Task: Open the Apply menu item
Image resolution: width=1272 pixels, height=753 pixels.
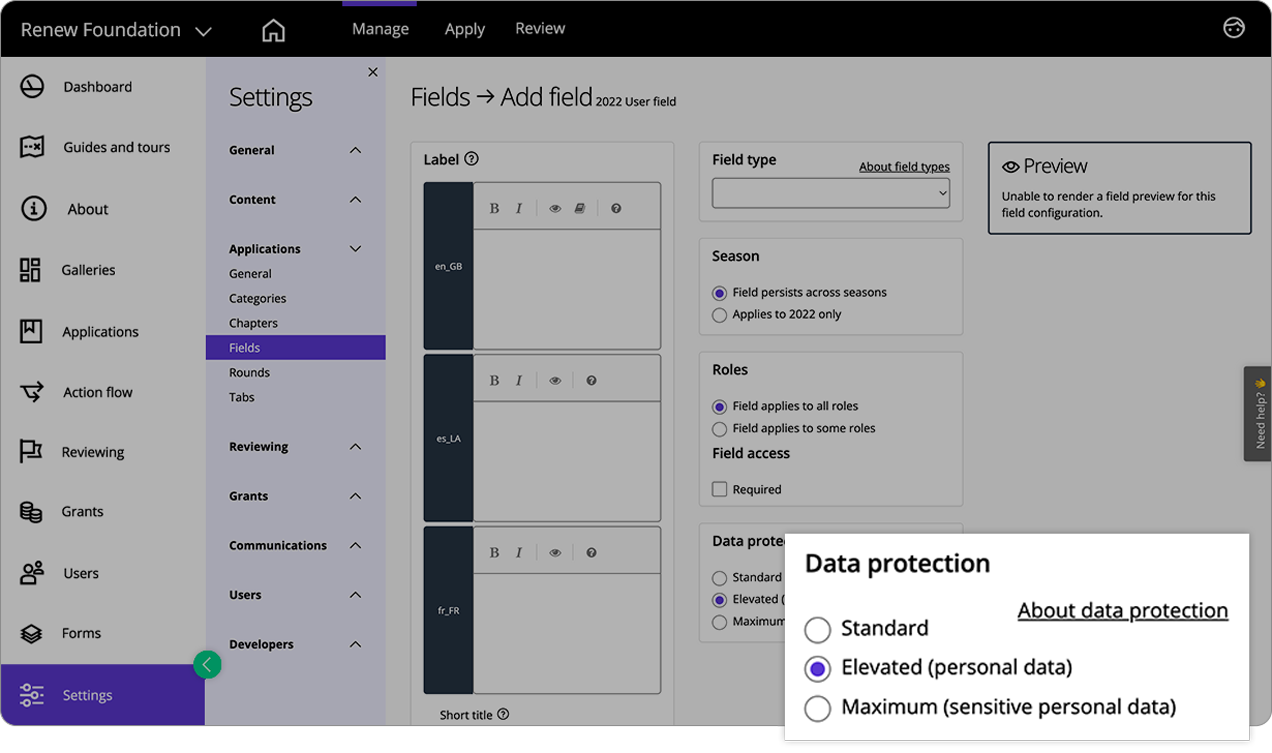Action: (x=464, y=28)
